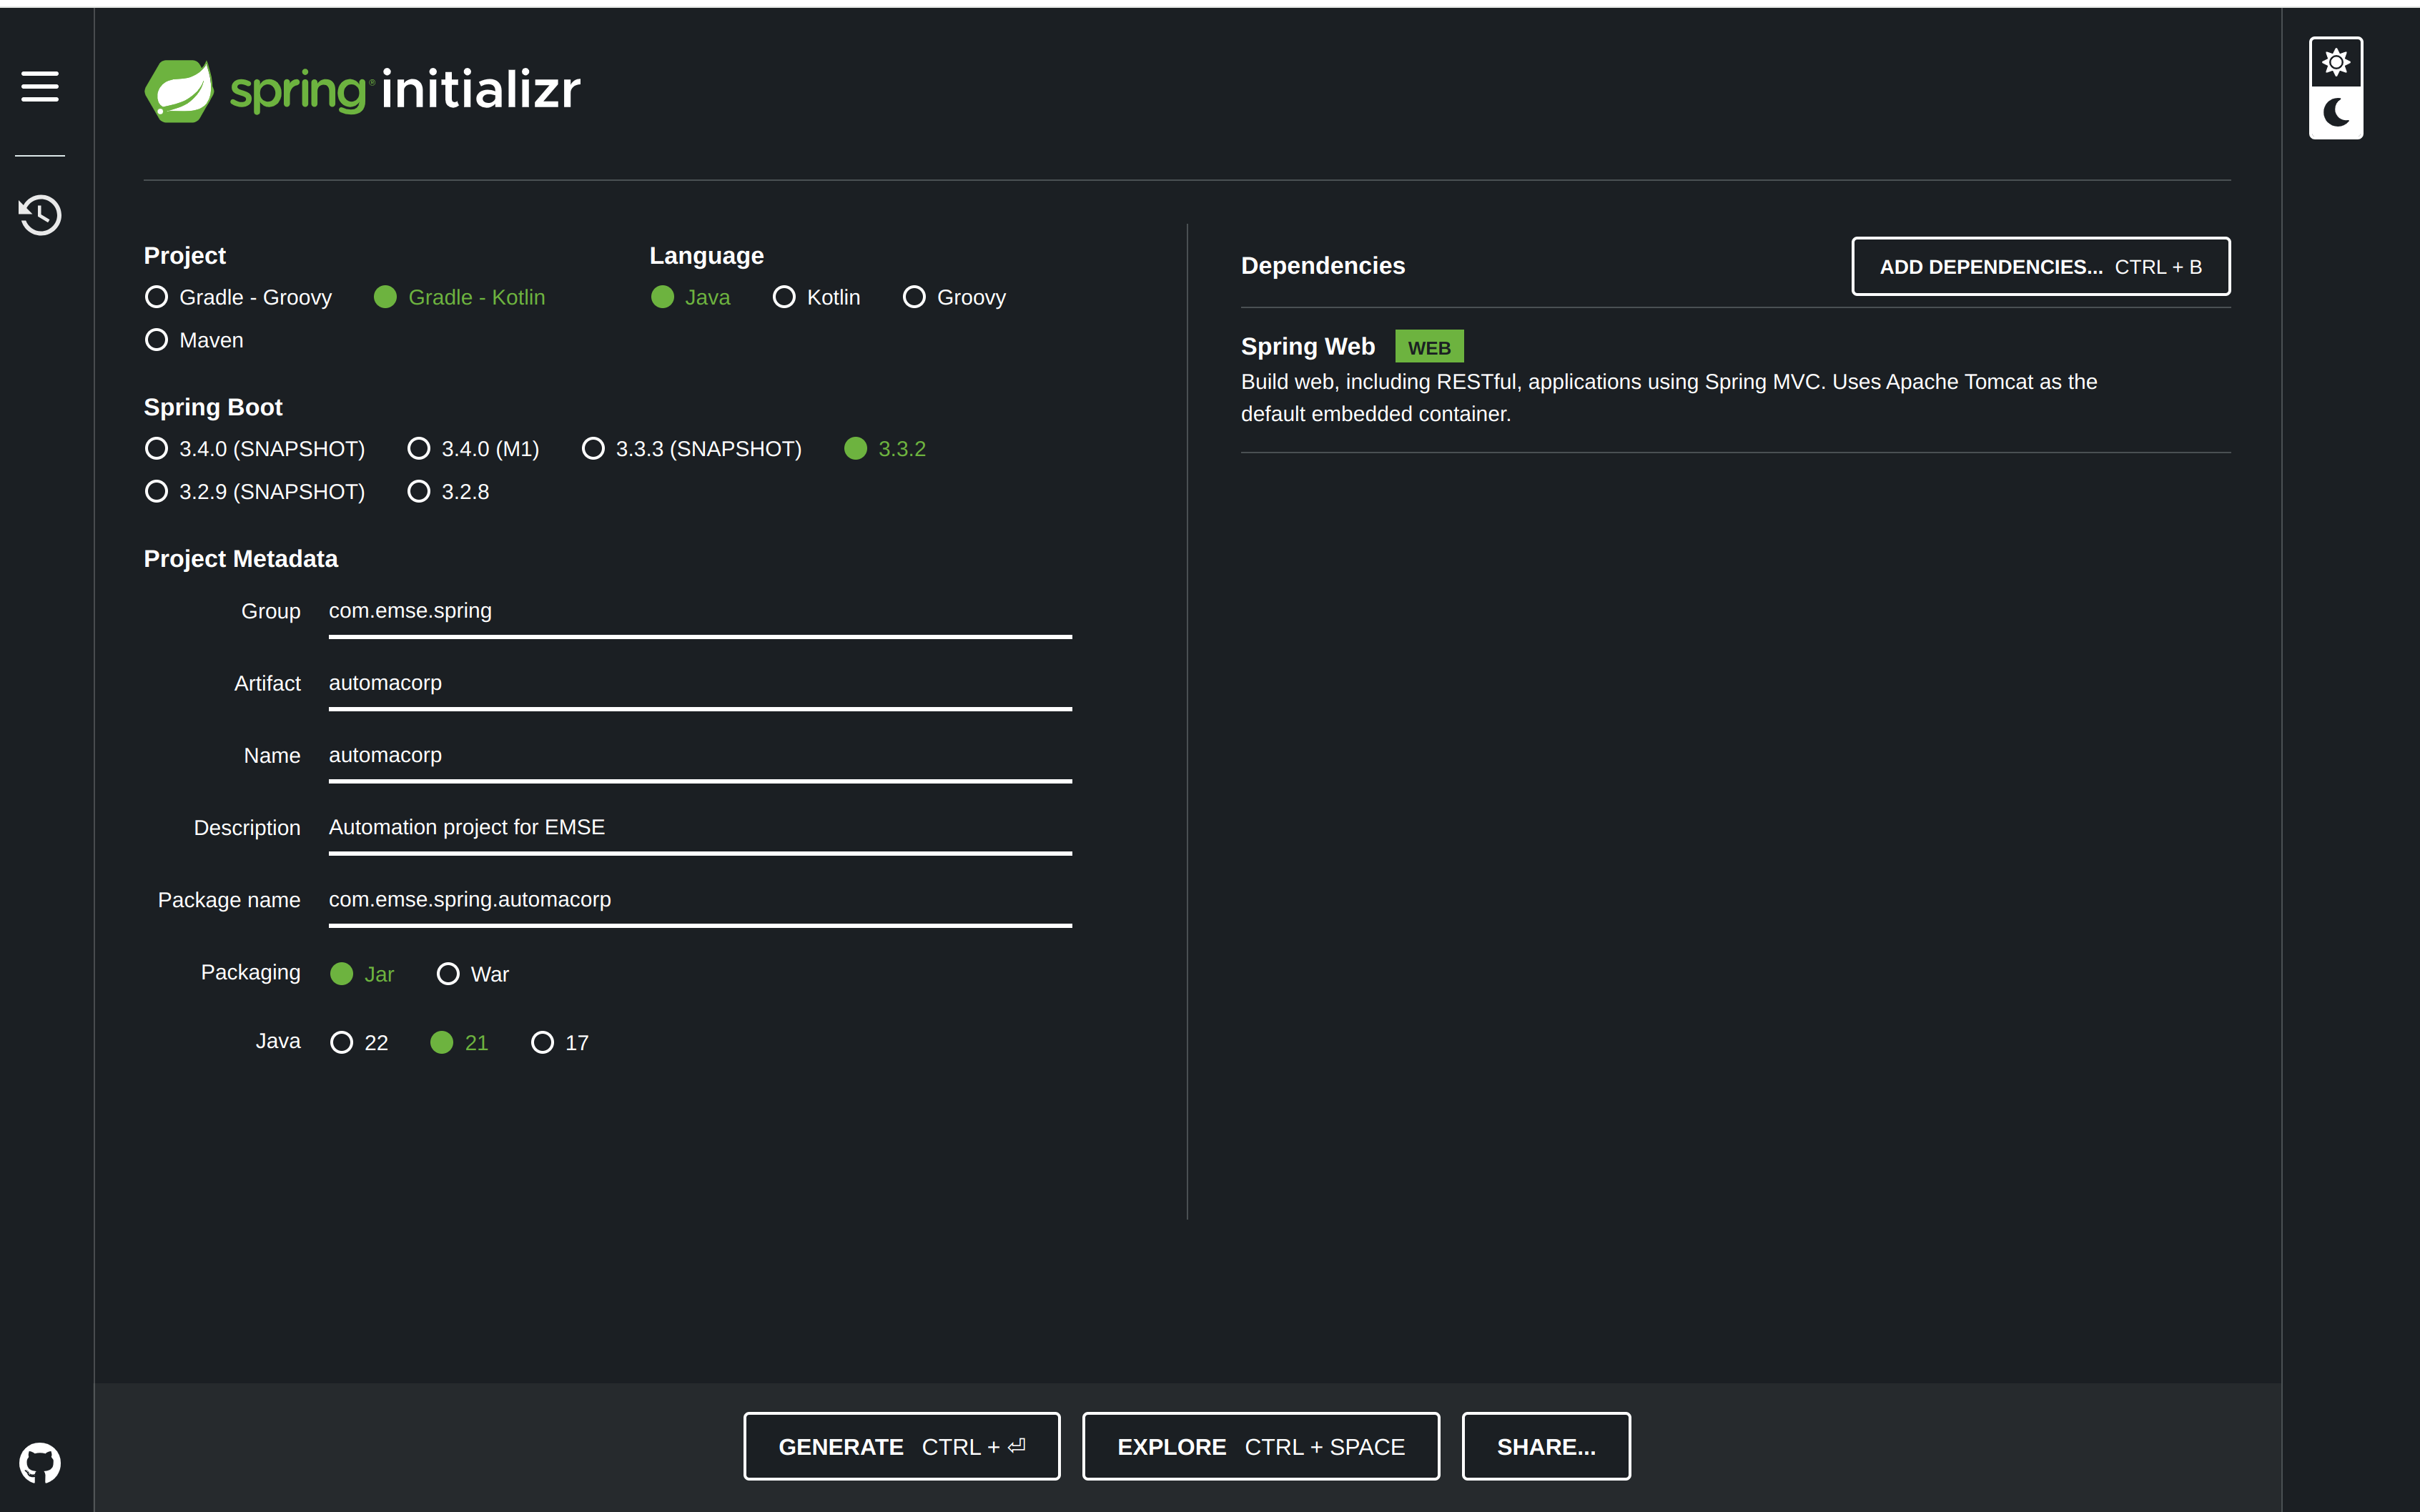Switch to light theme sun icon

[x=2336, y=63]
